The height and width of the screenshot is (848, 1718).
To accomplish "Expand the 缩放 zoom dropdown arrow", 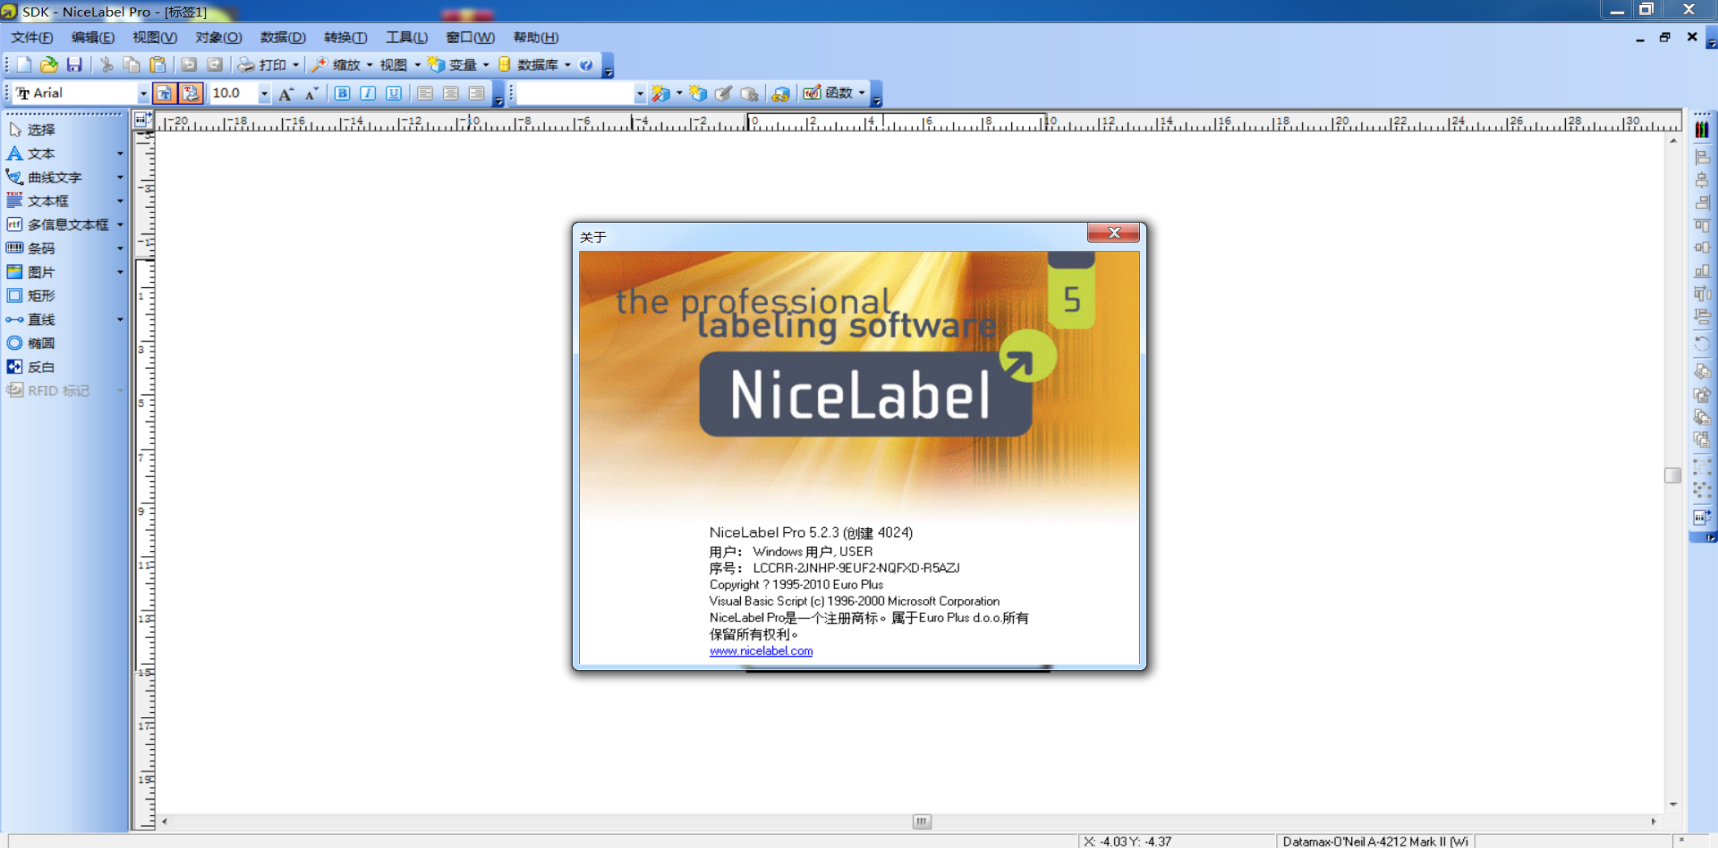I will coord(369,65).
